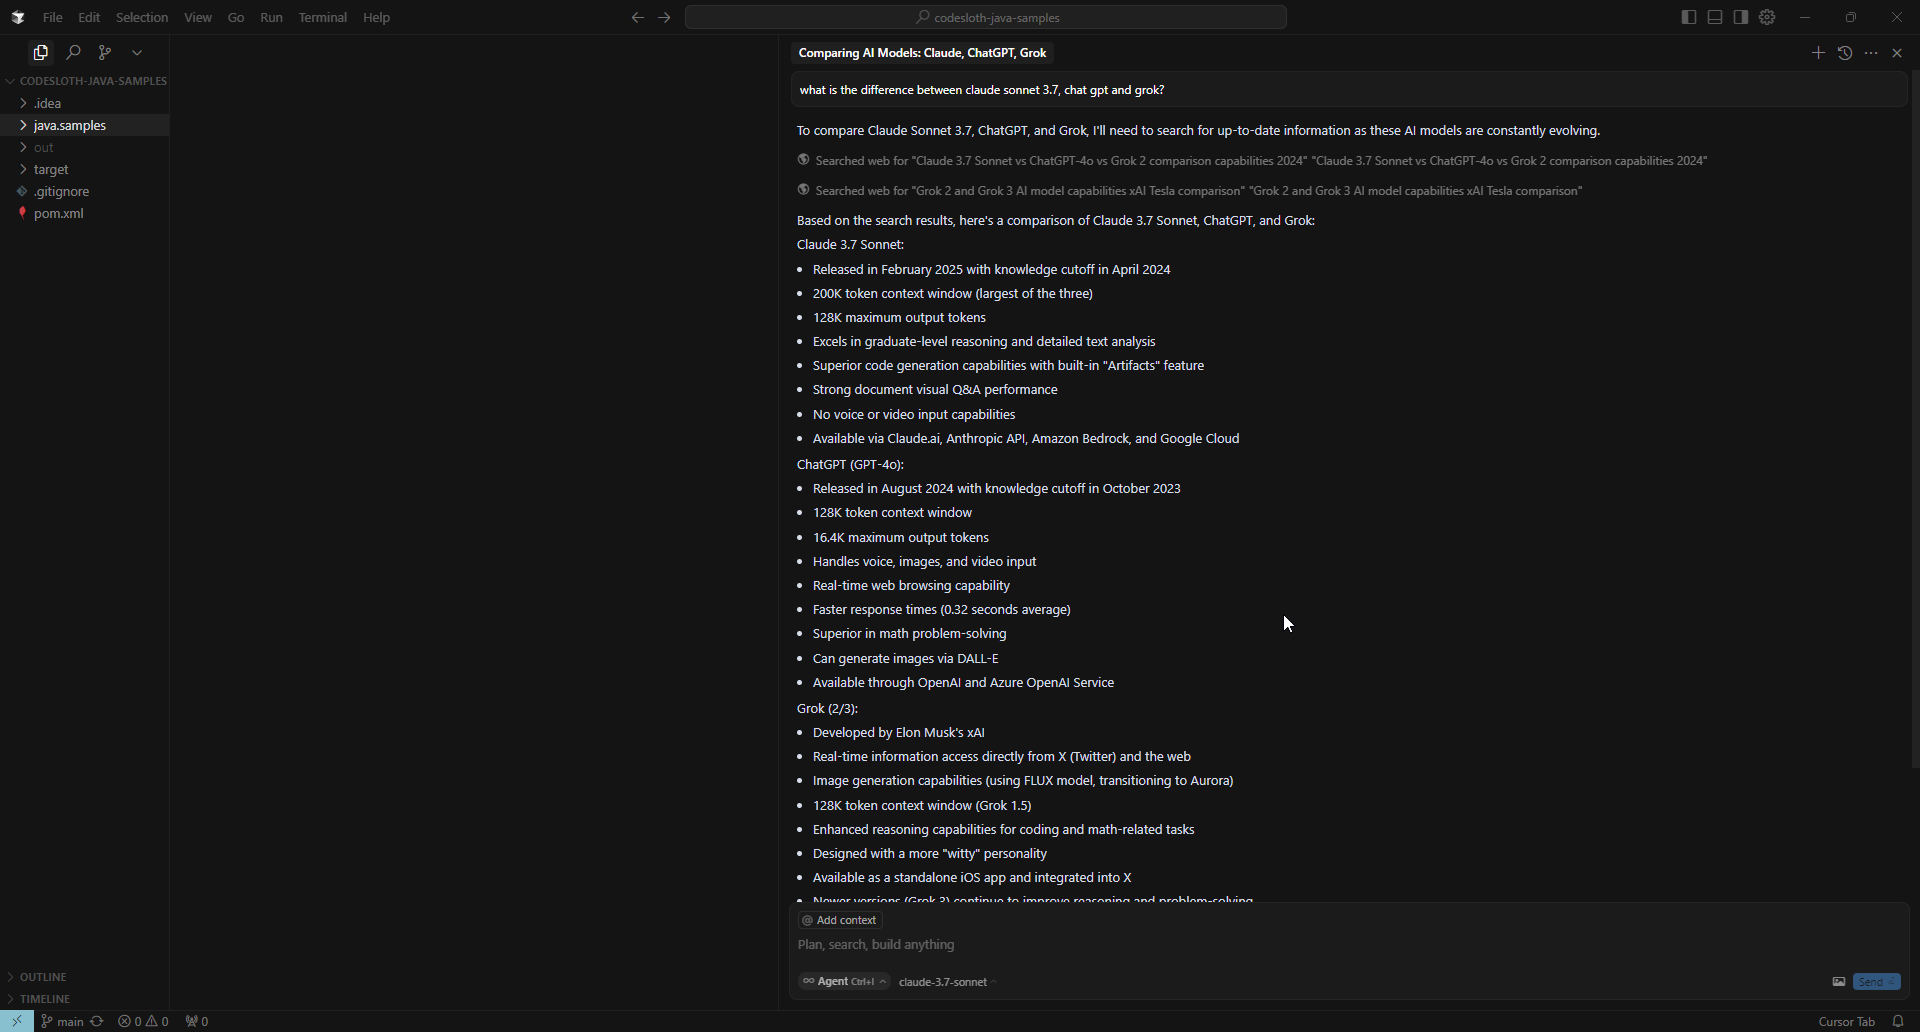Expand the target folder
This screenshot has width=1920, height=1032.
point(85,169)
